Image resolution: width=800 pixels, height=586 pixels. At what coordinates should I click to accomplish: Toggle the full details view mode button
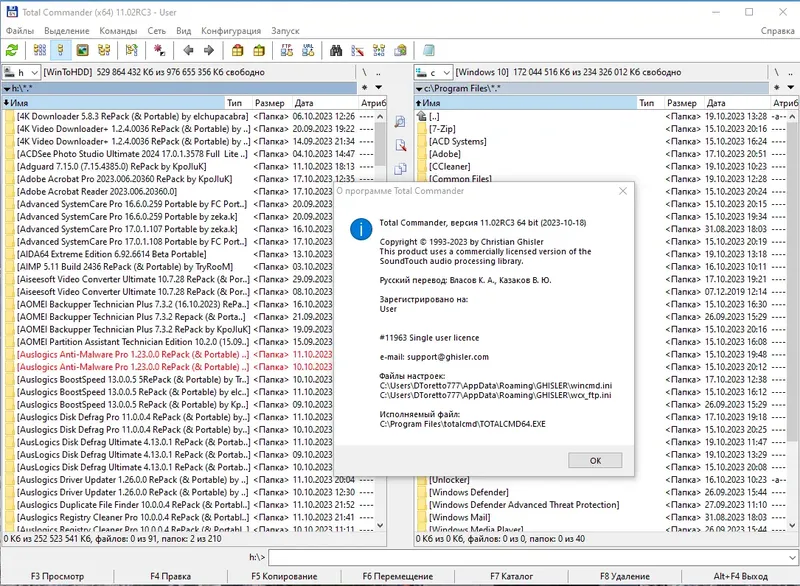tap(61, 50)
